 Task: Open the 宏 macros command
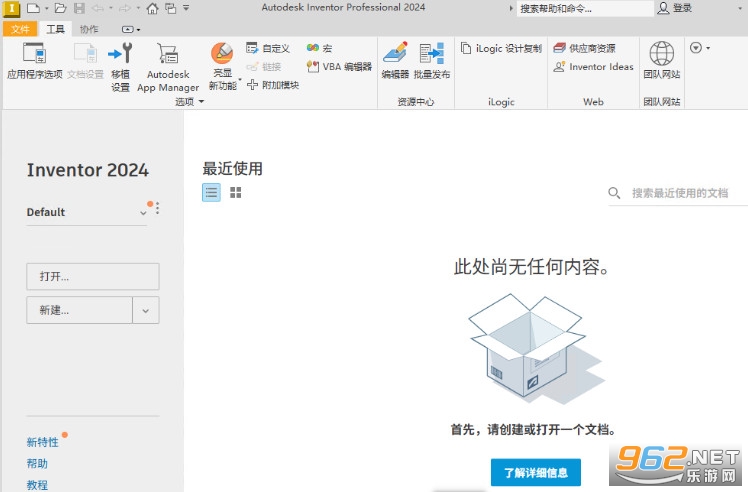pyautogui.click(x=319, y=48)
